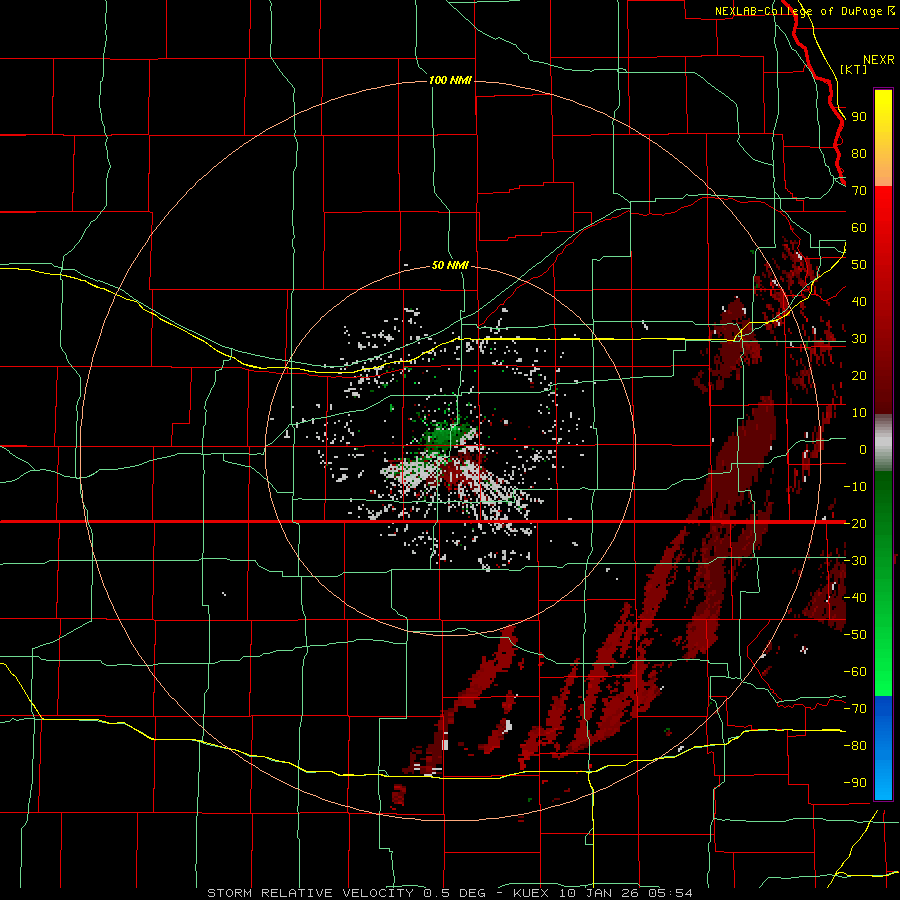The image size is (900, 900).
Task: Click the -30 value on velocity scale
Action: coord(855,561)
